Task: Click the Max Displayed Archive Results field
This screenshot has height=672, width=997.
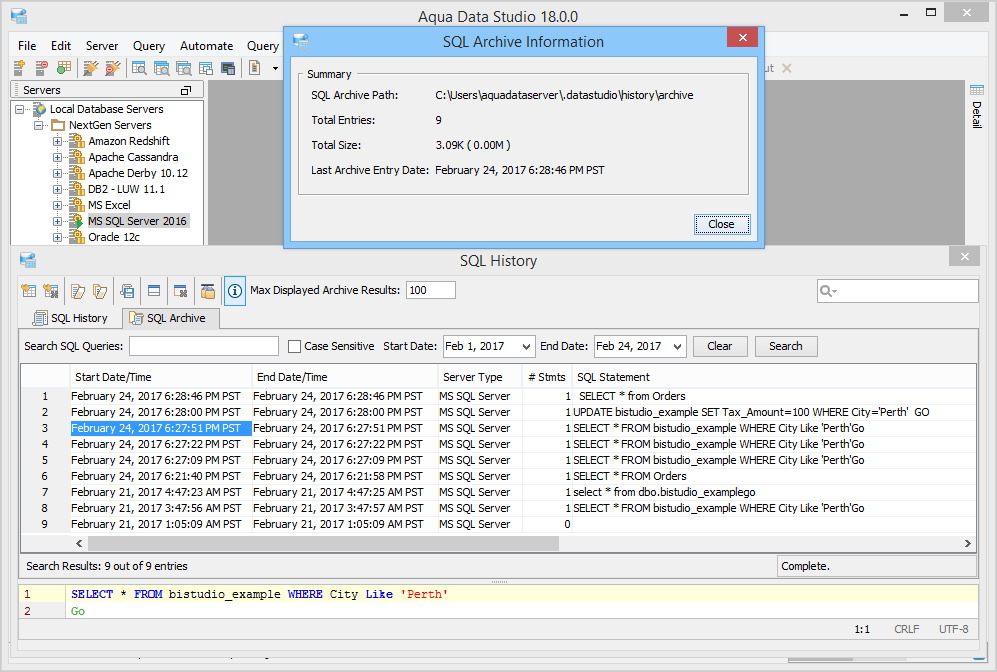Action: coord(430,291)
